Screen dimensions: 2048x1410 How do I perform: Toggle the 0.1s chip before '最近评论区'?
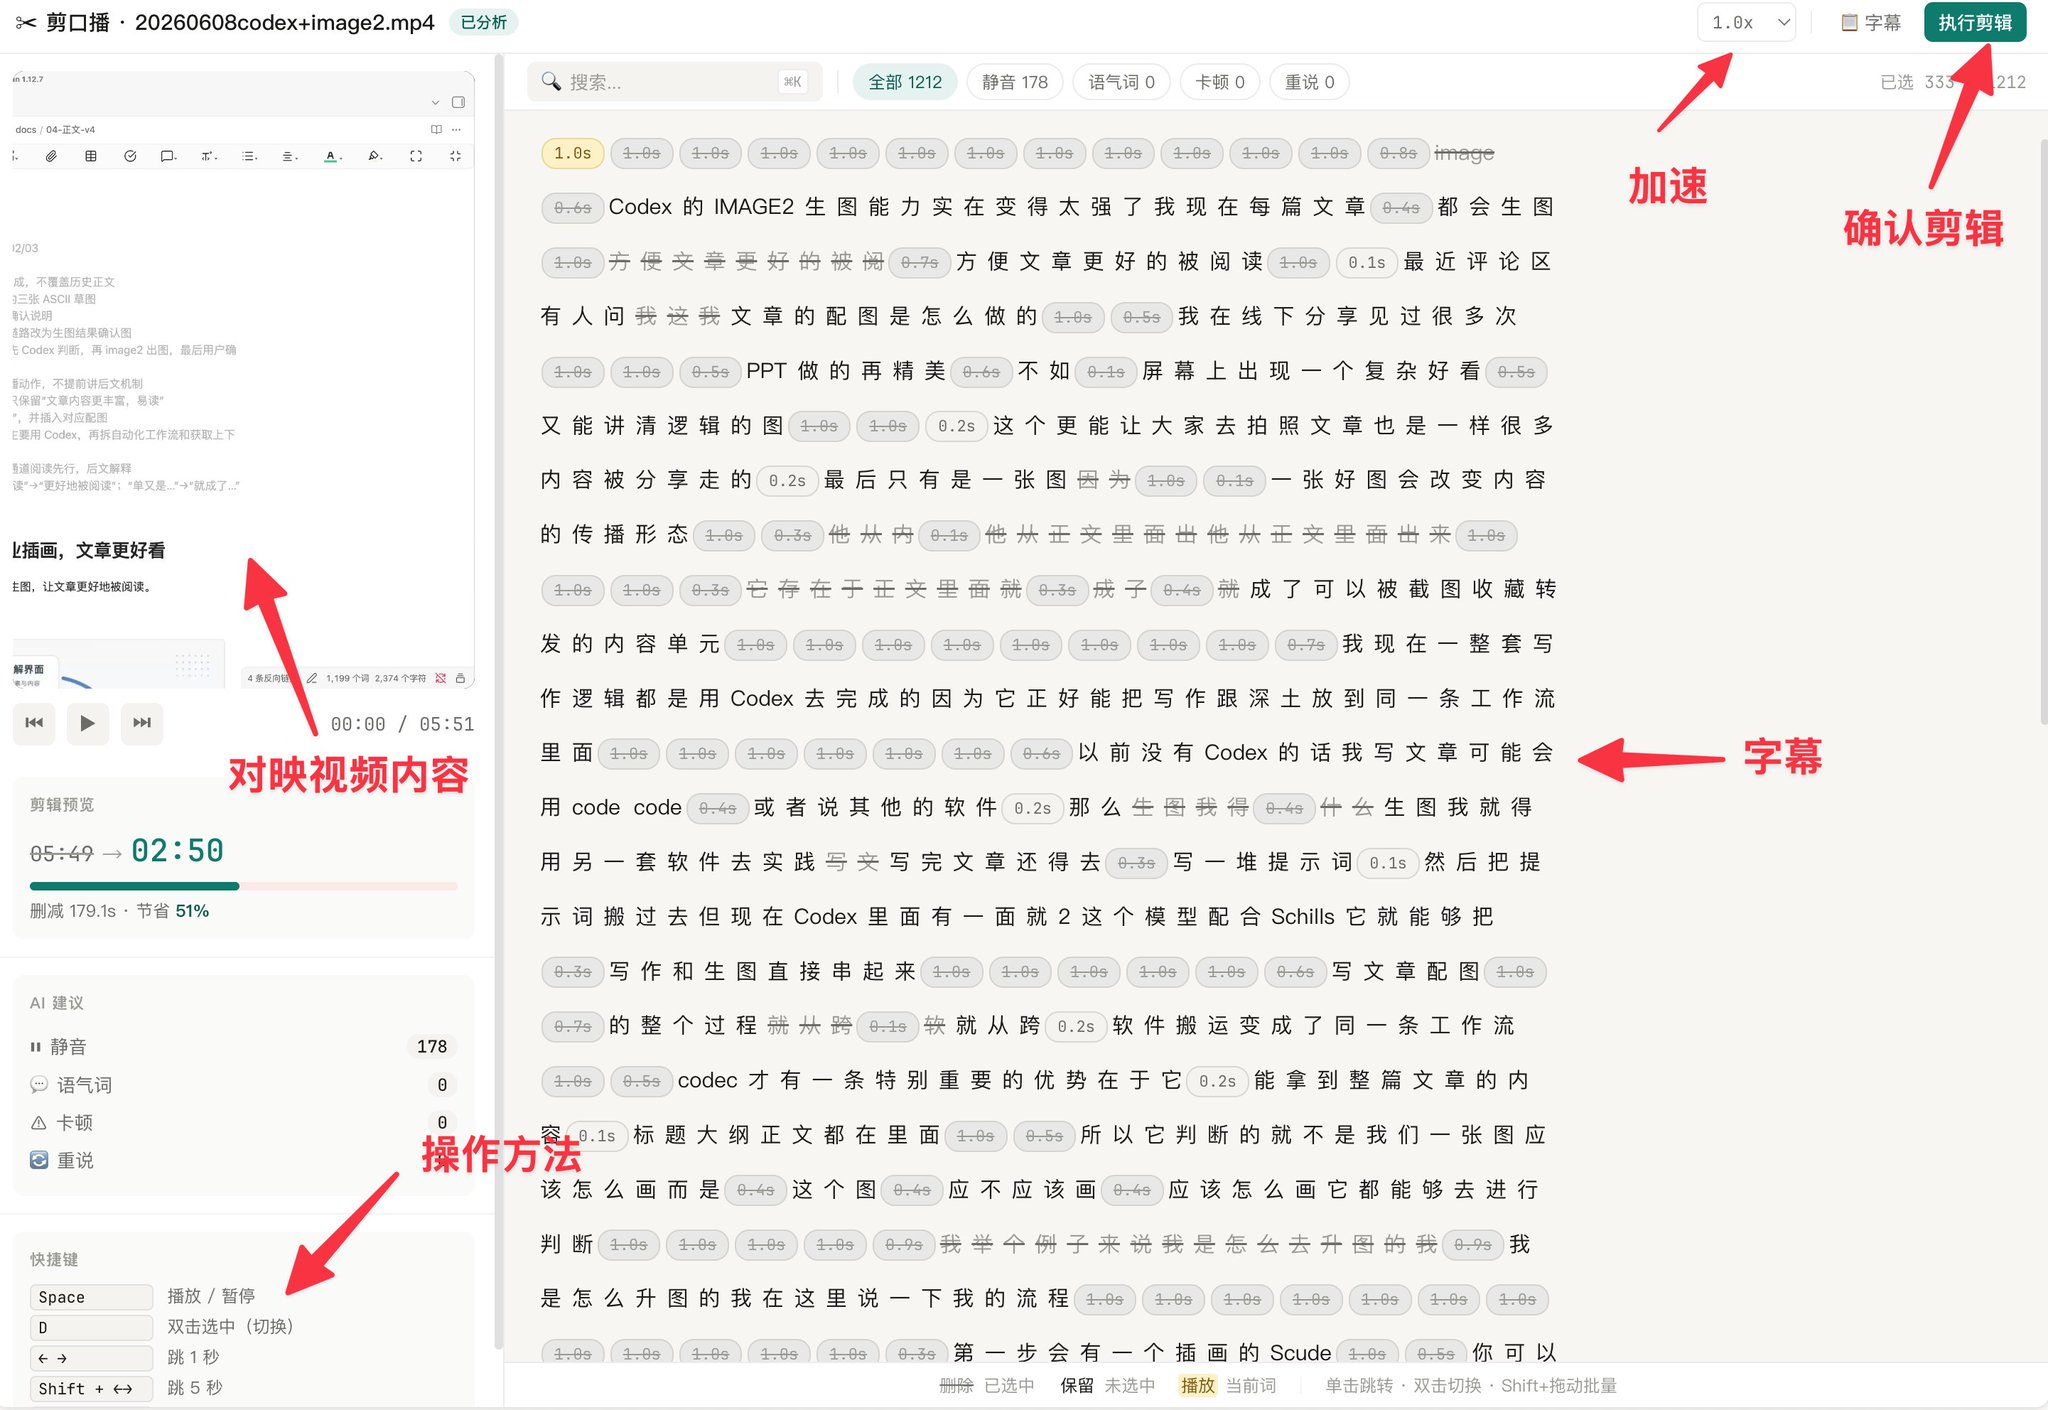click(x=1367, y=262)
